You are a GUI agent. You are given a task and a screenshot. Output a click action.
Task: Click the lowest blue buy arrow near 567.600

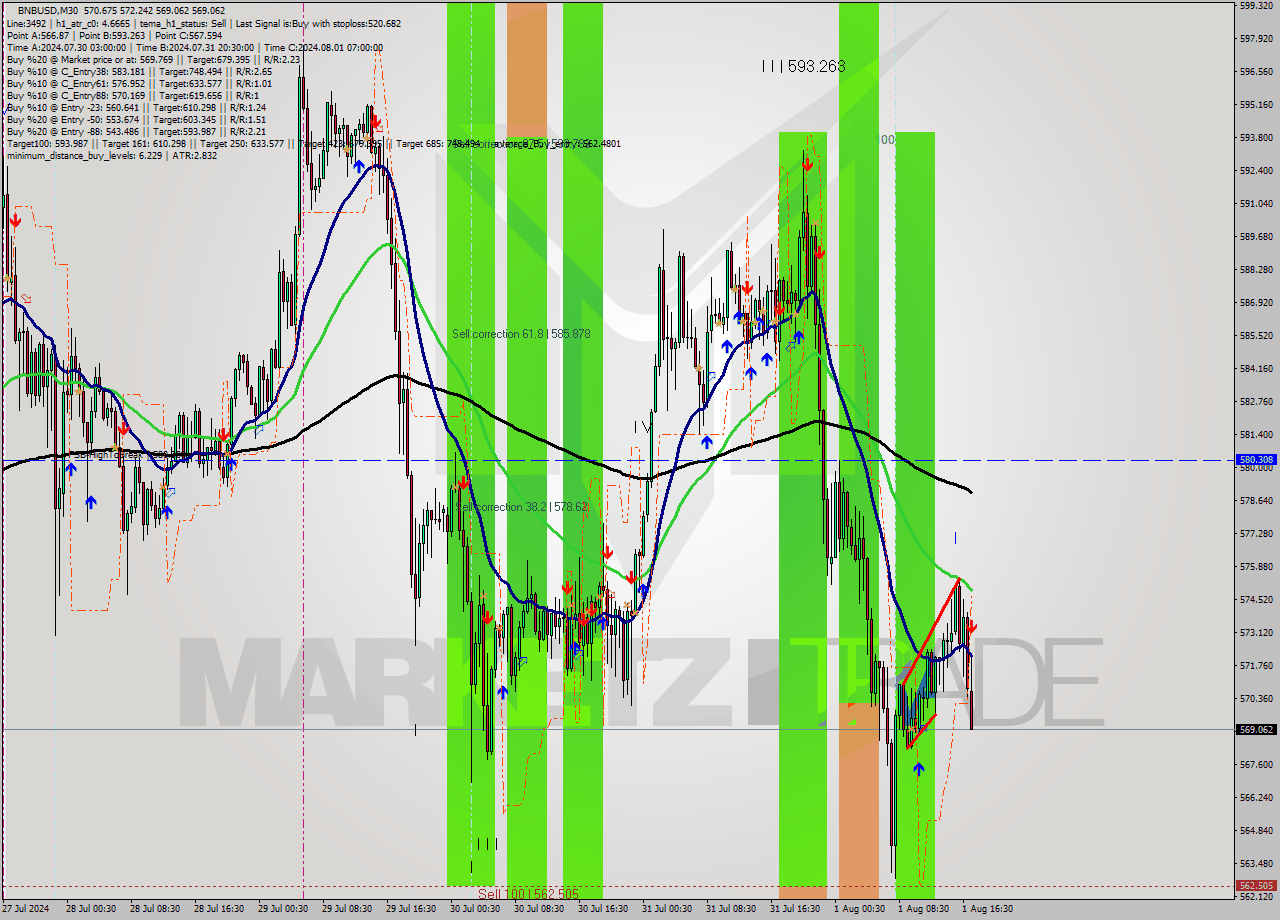(918, 768)
